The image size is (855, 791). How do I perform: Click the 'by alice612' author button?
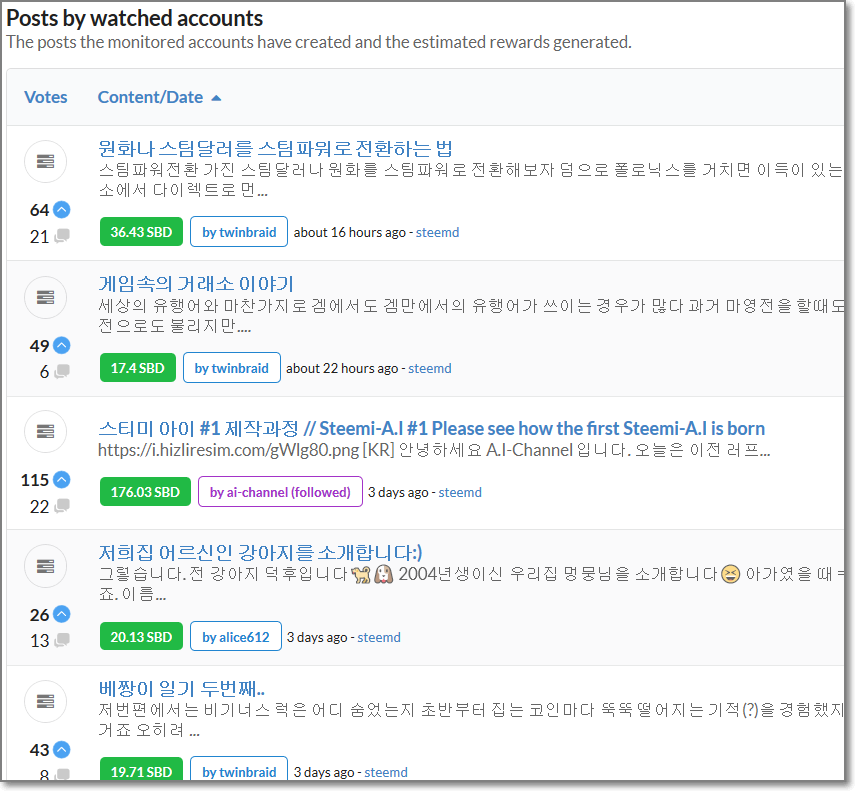(x=236, y=637)
